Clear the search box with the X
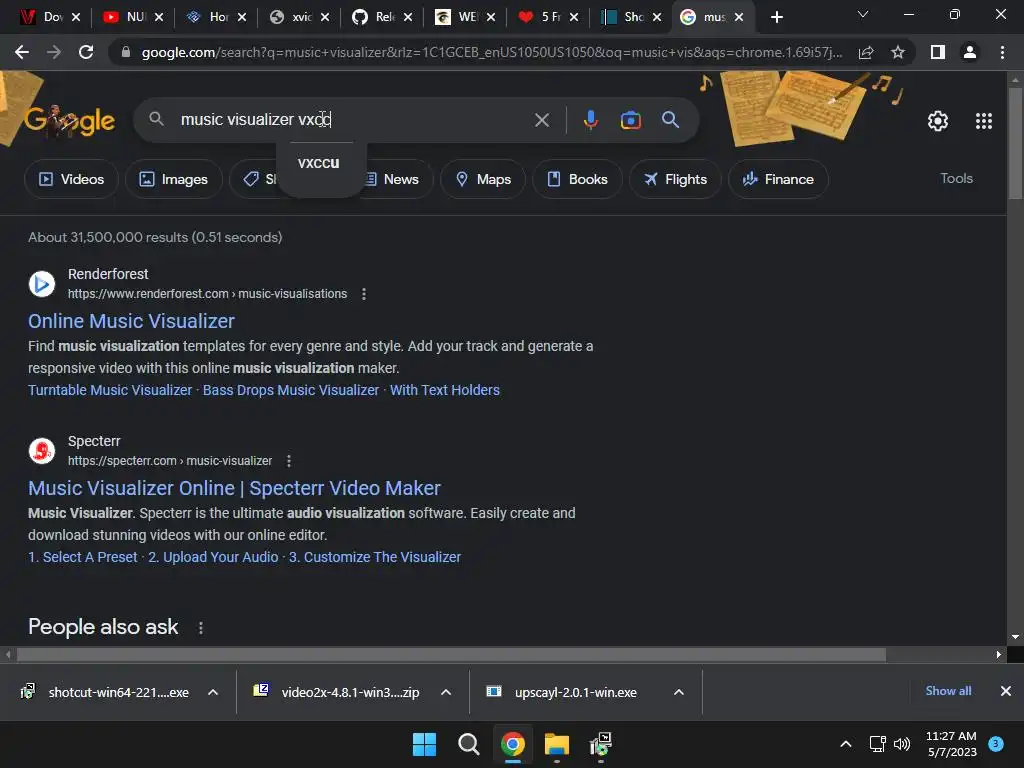Screen dimensions: 1024x768 pos(541,120)
